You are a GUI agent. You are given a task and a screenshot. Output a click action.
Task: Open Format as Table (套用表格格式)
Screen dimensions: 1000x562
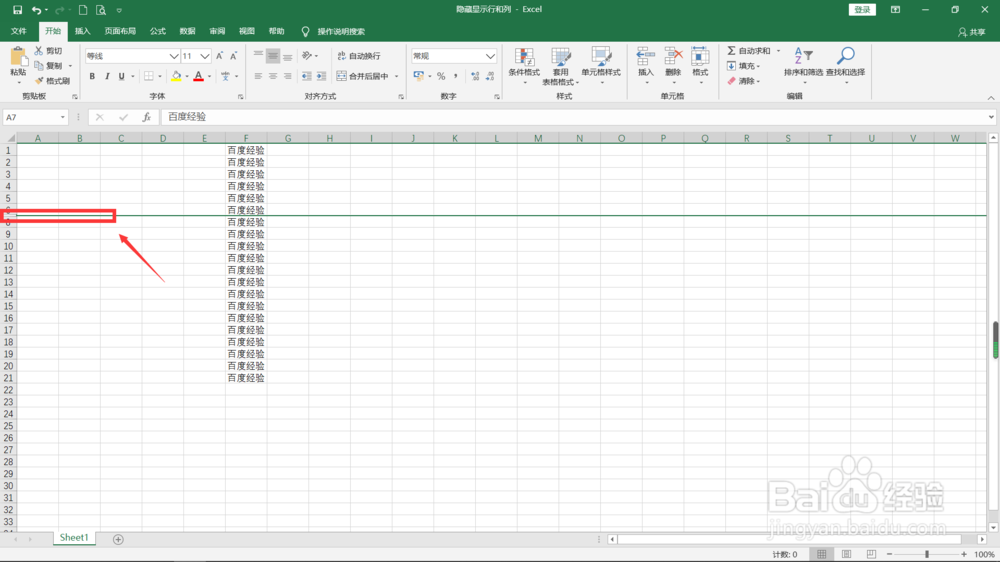561,66
